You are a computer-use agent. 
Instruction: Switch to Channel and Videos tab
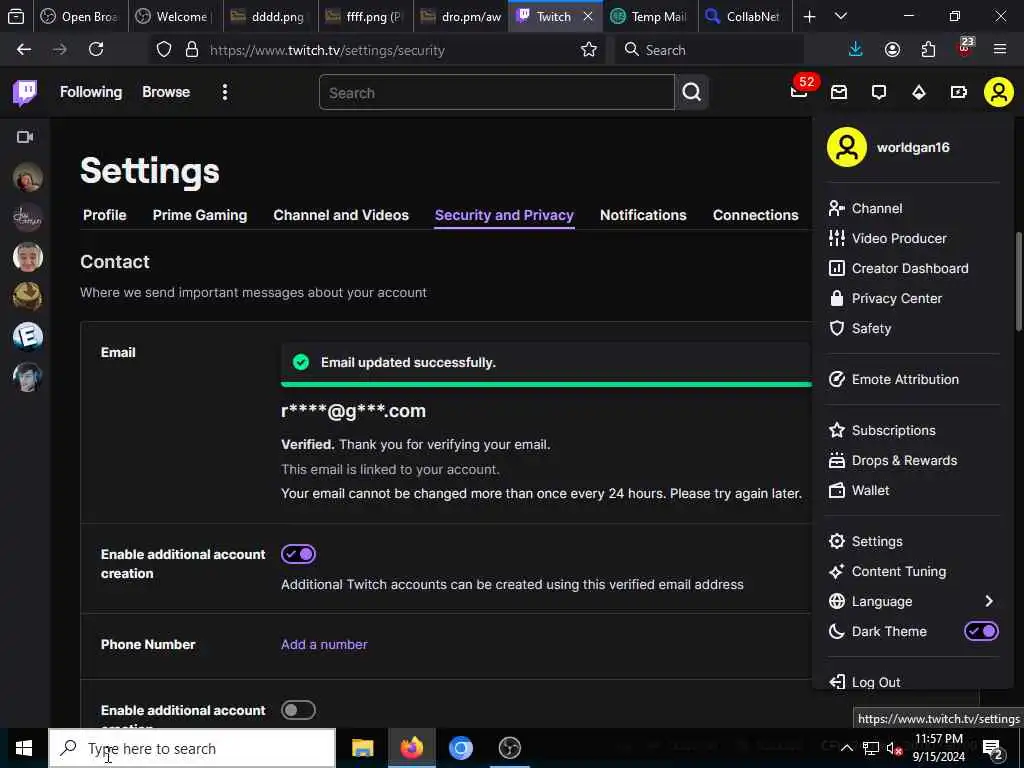(341, 215)
